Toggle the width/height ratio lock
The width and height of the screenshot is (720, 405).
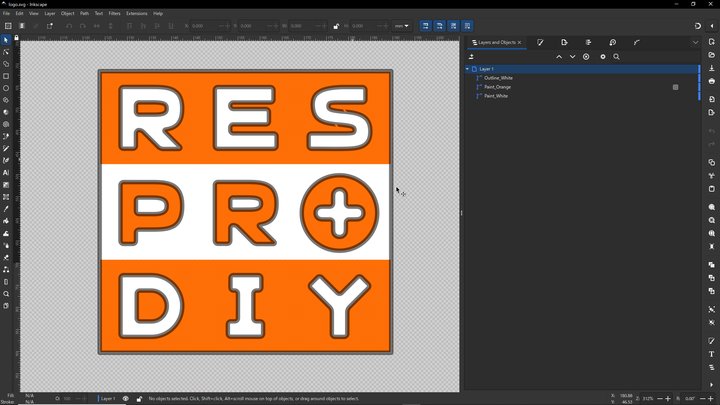click(x=336, y=26)
